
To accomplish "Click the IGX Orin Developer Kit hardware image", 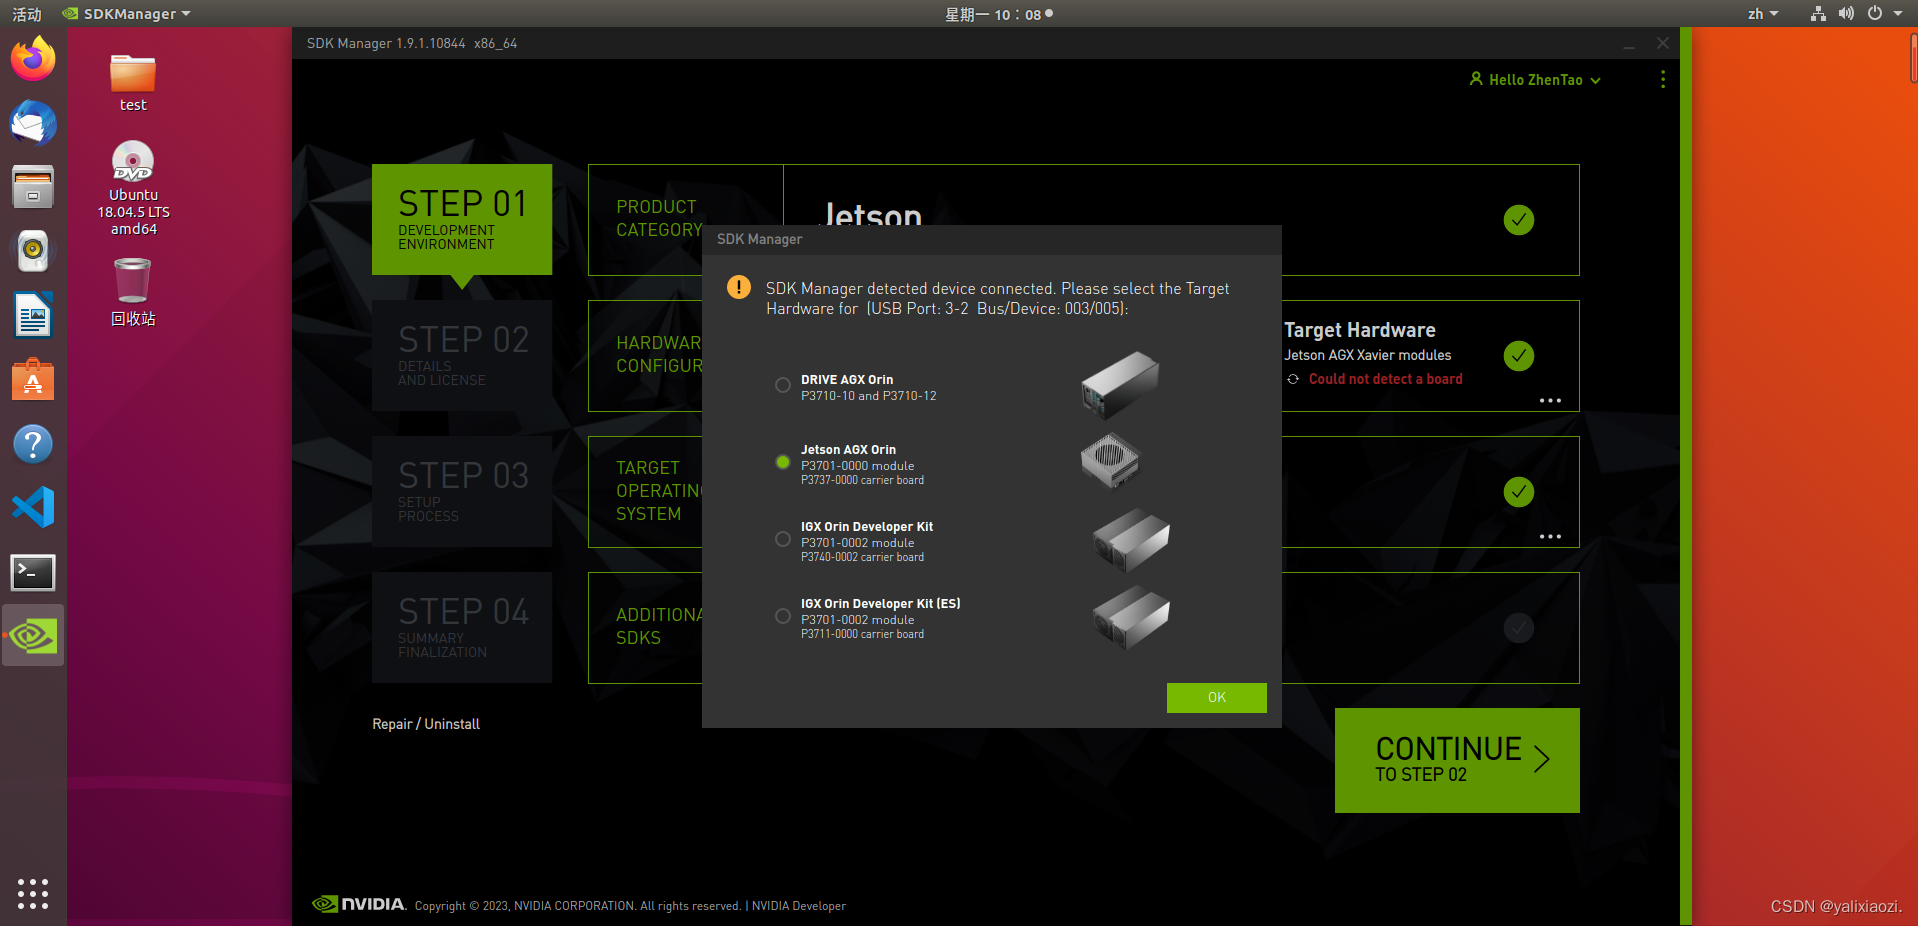I will 1131,541.
